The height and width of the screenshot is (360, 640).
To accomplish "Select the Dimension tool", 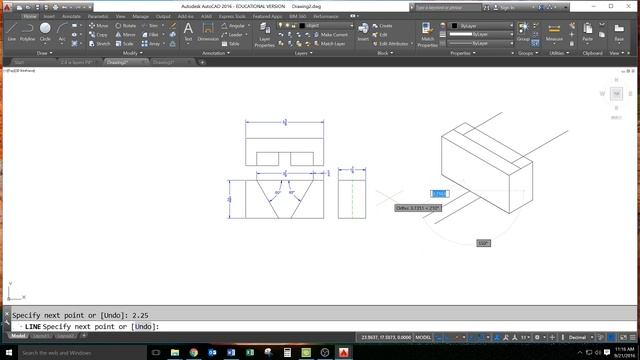I will pyautogui.click(x=208, y=32).
